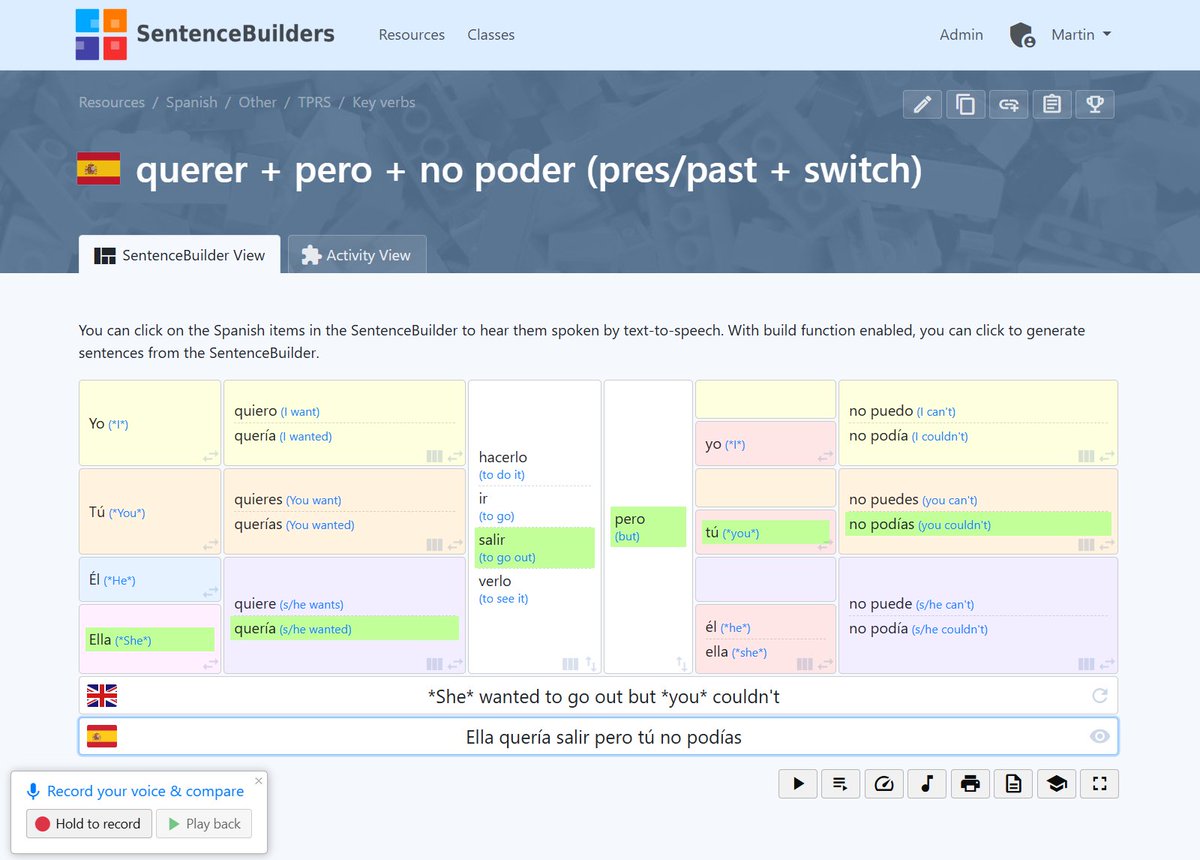1200x860 pixels.
Task: Open the Classes menu in navbar
Action: click(x=491, y=35)
